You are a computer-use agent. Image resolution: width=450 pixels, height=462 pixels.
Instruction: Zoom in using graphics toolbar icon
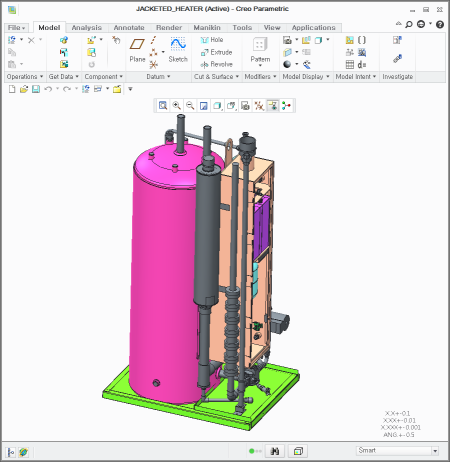[x=176, y=106]
